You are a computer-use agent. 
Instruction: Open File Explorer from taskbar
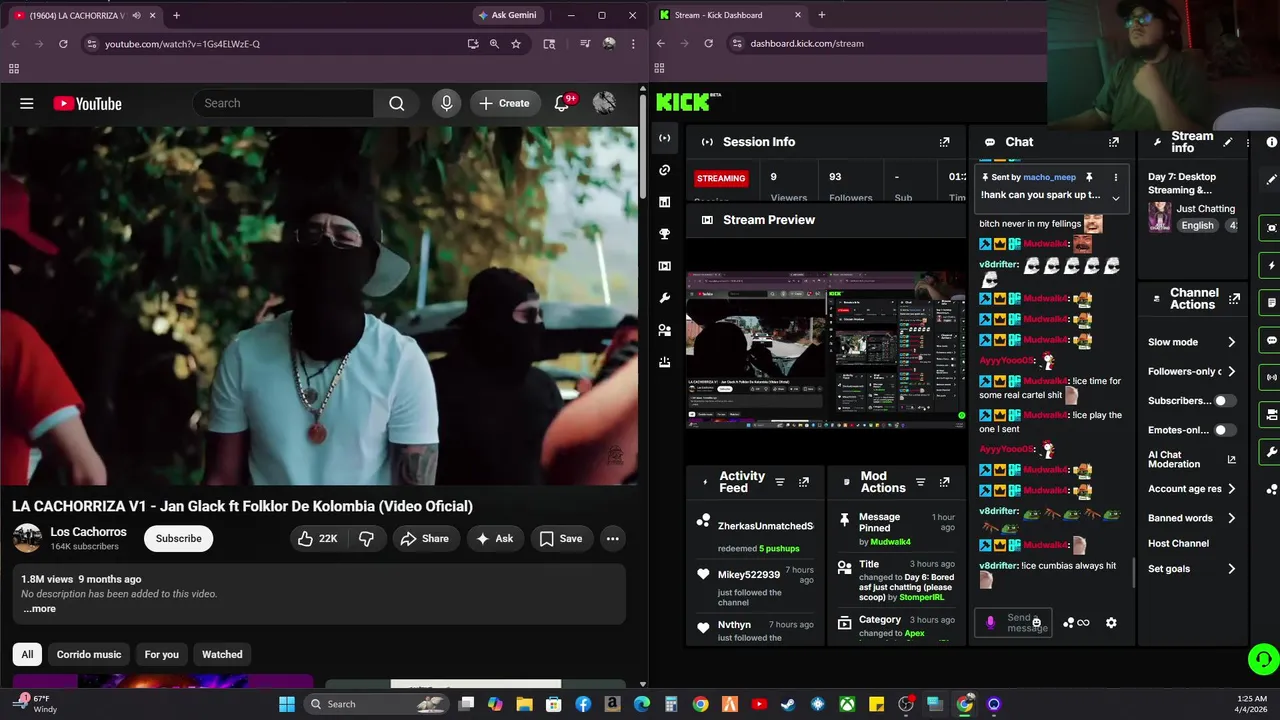[524, 704]
